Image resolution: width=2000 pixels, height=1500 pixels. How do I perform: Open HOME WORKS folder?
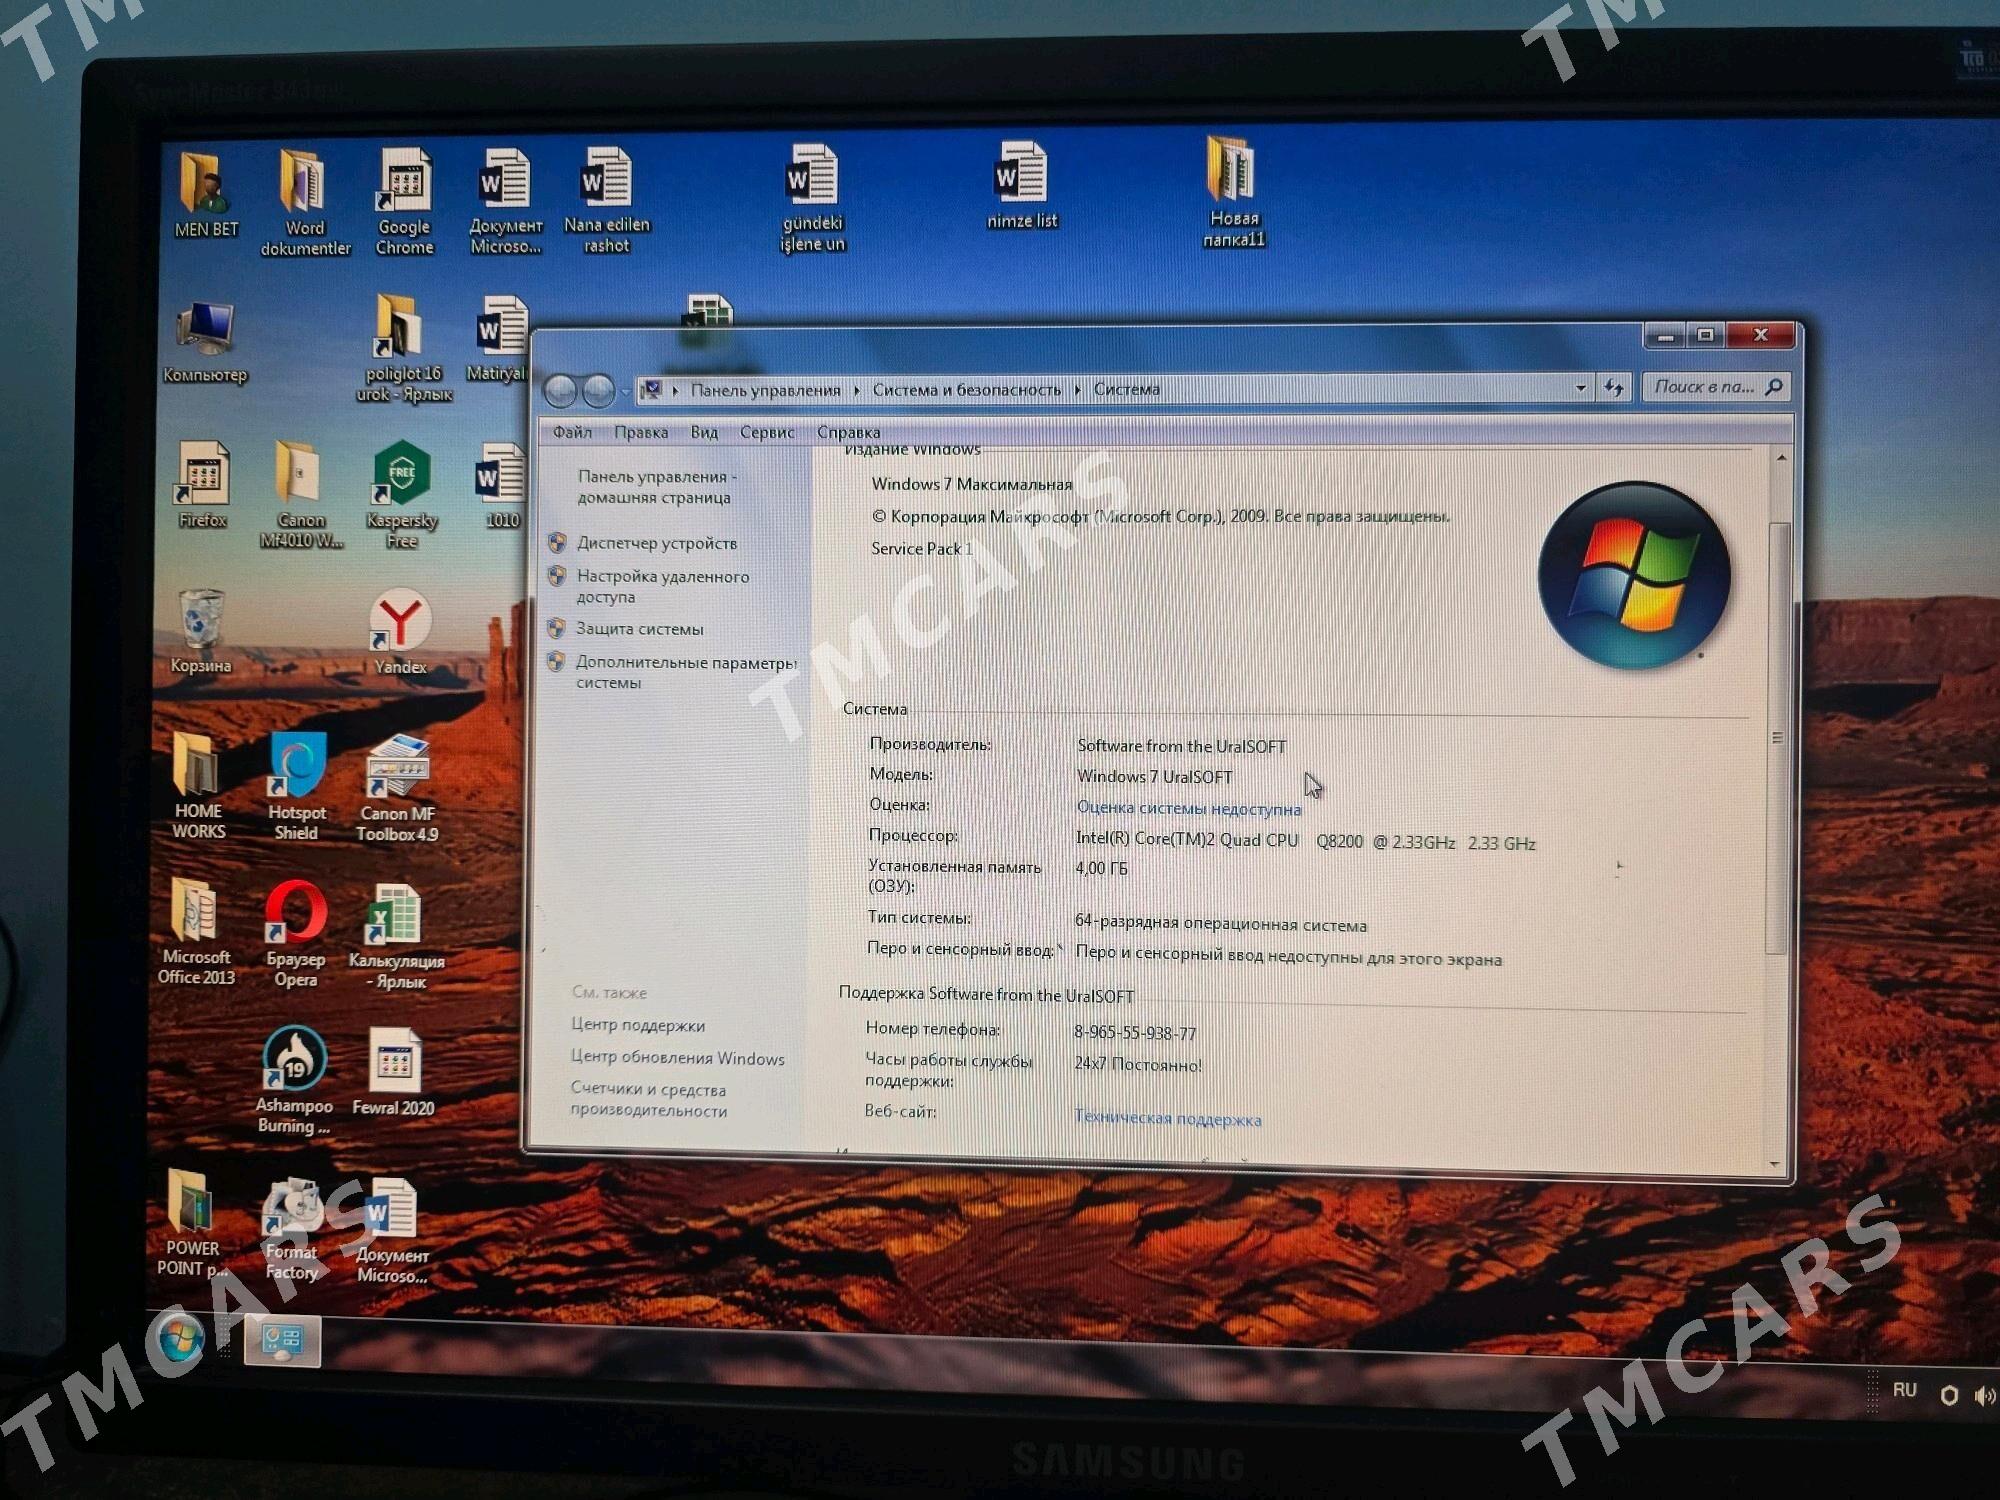pos(198,784)
